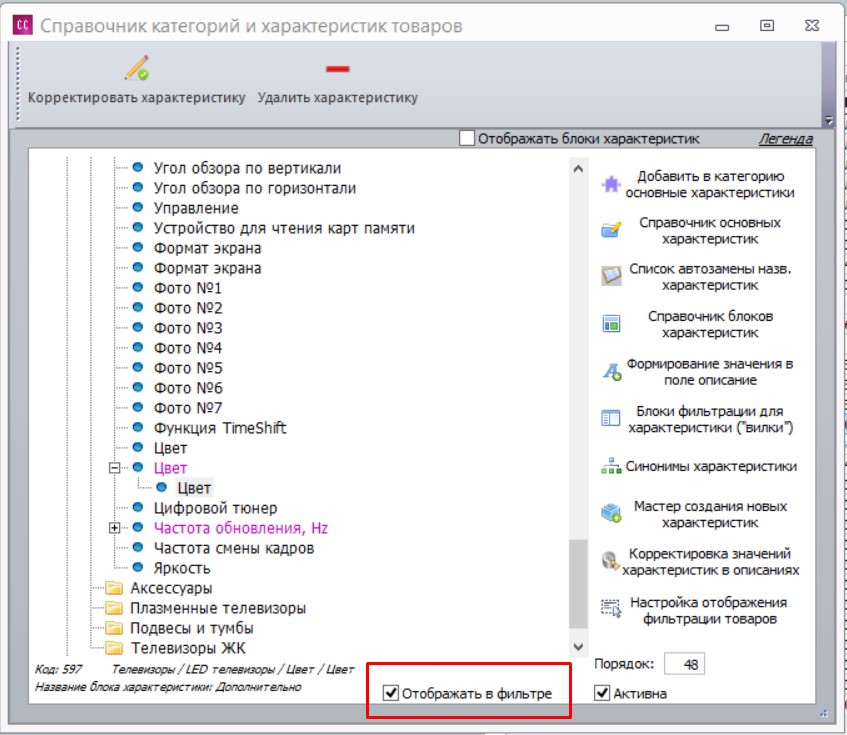Click Удалить характеристику label
The image size is (847, 735).
pos(338,98)
